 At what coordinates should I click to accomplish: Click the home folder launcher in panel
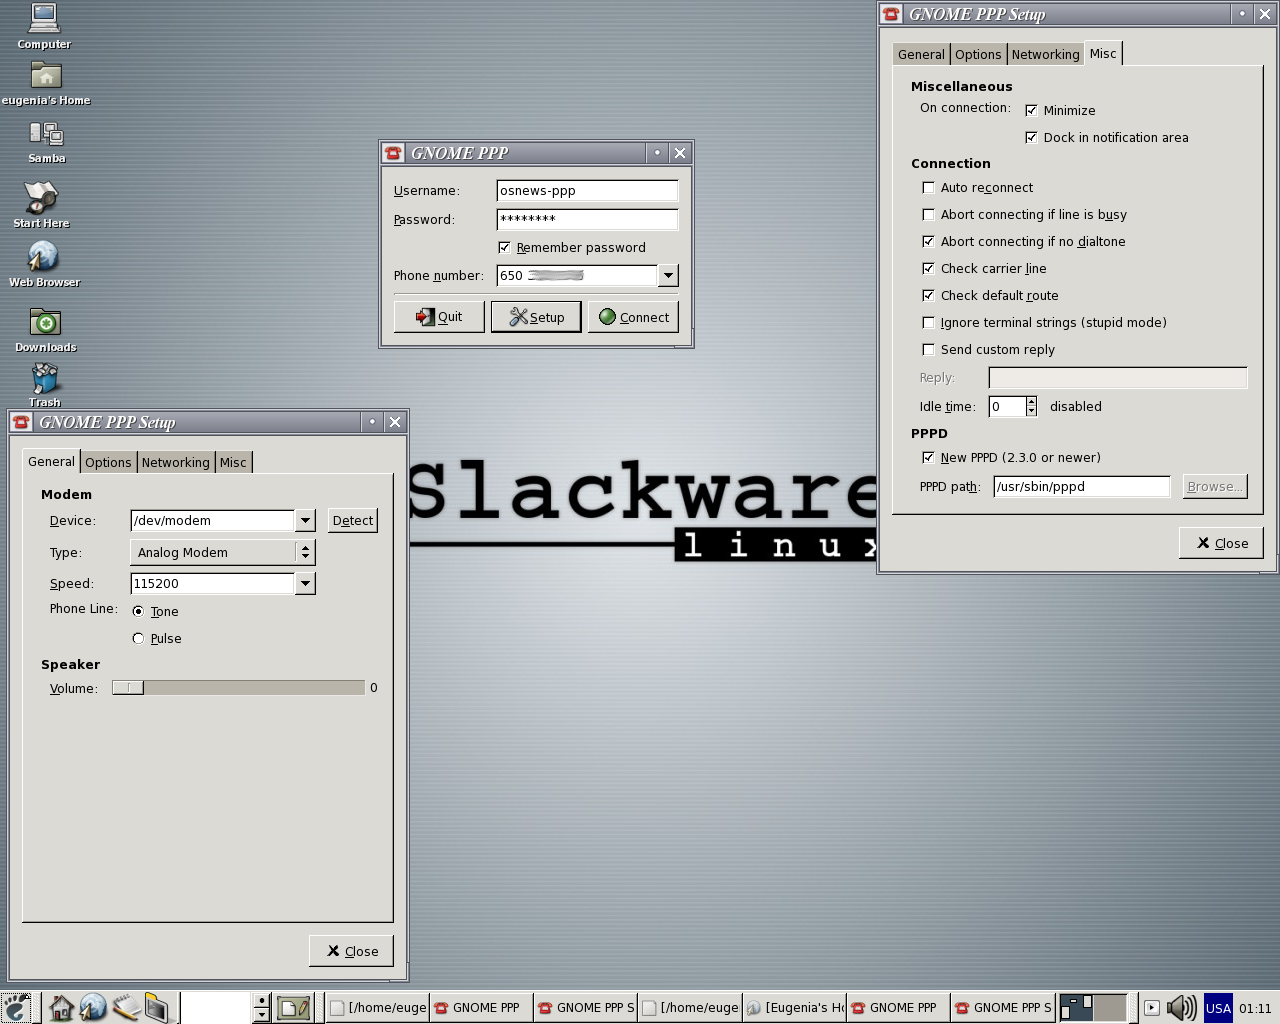pyautogui.click(x=61, y=1007)
